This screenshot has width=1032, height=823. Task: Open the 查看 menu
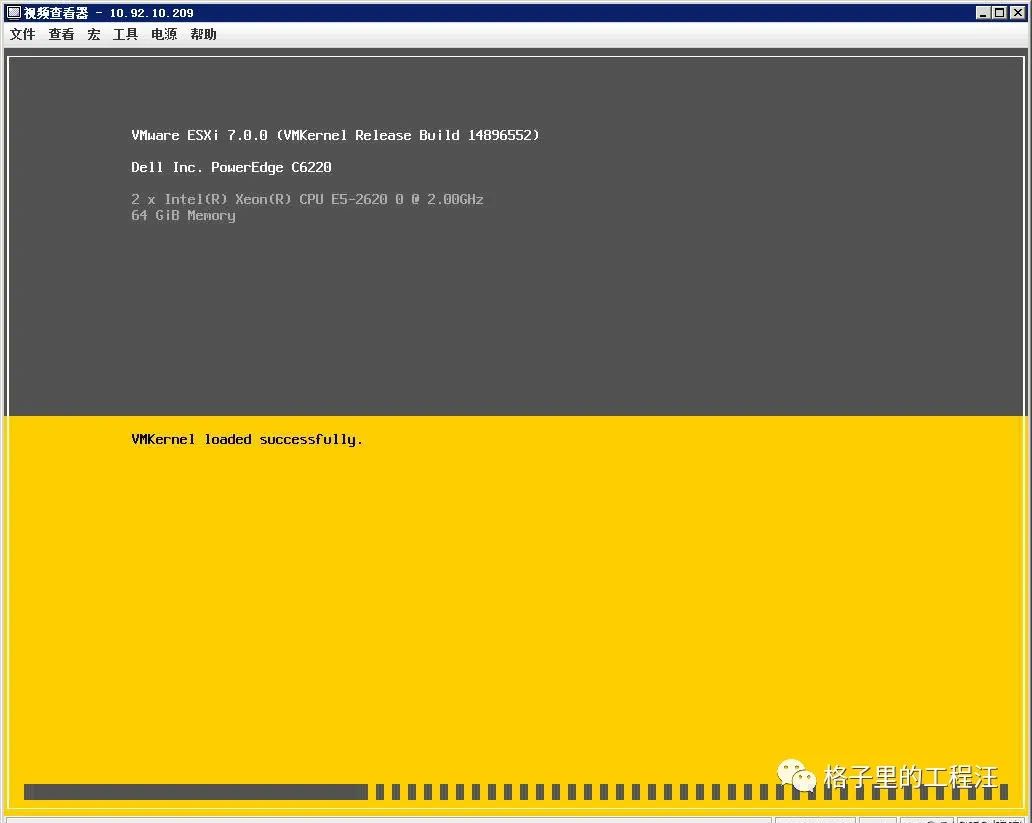click(61, 34)
